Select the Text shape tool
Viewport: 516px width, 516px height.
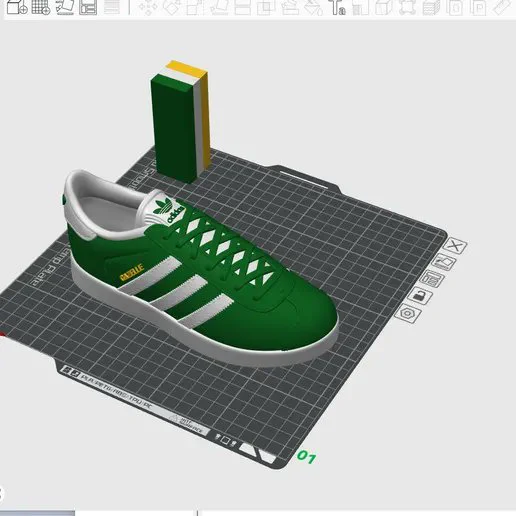[337, 8]
